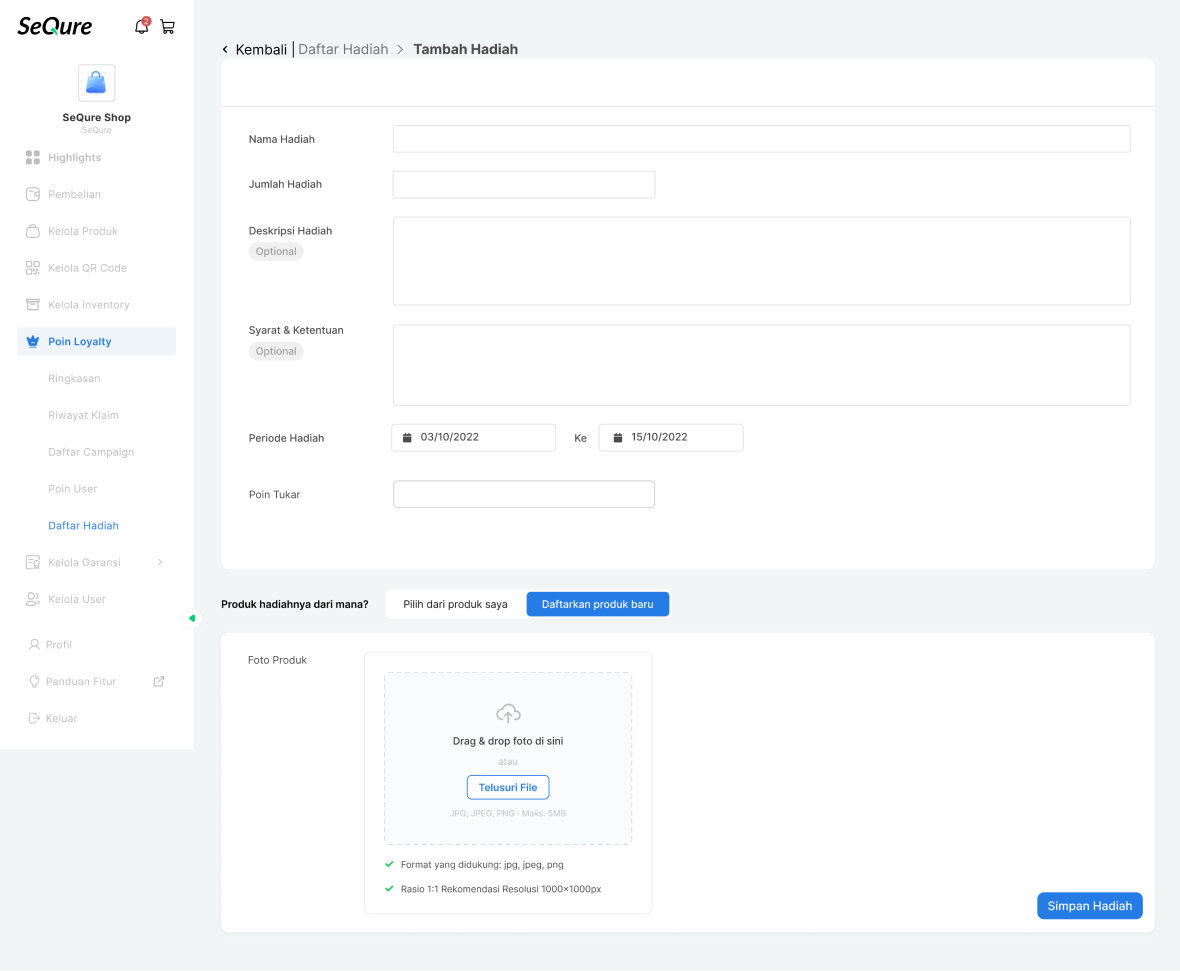Open the shopping cart icon

pyautogui.click(x=168, y=27)
